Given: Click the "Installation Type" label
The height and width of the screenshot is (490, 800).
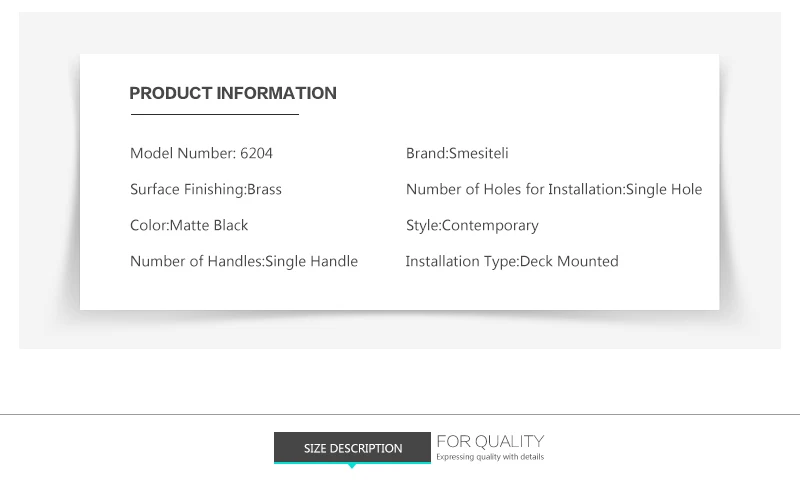Looking at the screenshot, I should coord(460,262).
